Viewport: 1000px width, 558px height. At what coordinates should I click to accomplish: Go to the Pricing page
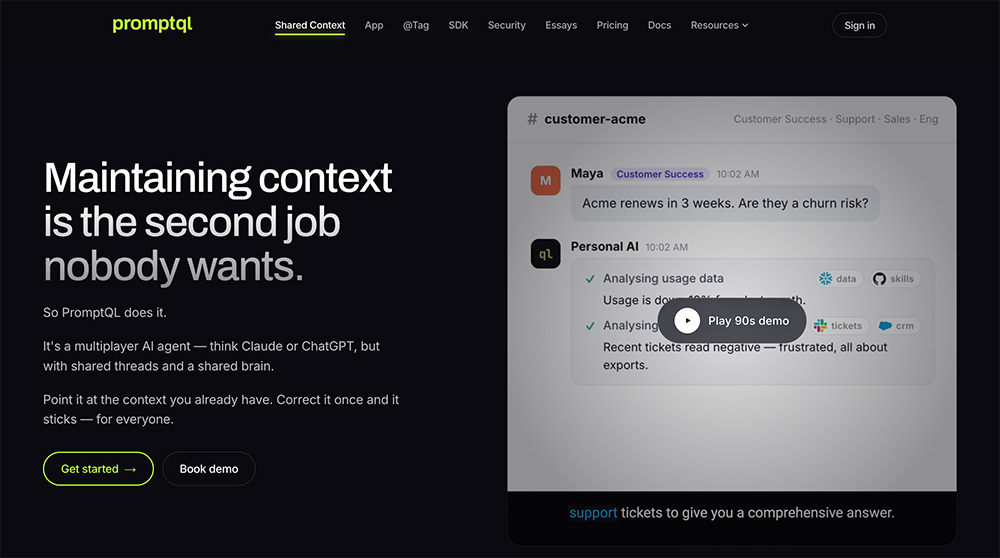pyautogui.click(x=612, y=26)
